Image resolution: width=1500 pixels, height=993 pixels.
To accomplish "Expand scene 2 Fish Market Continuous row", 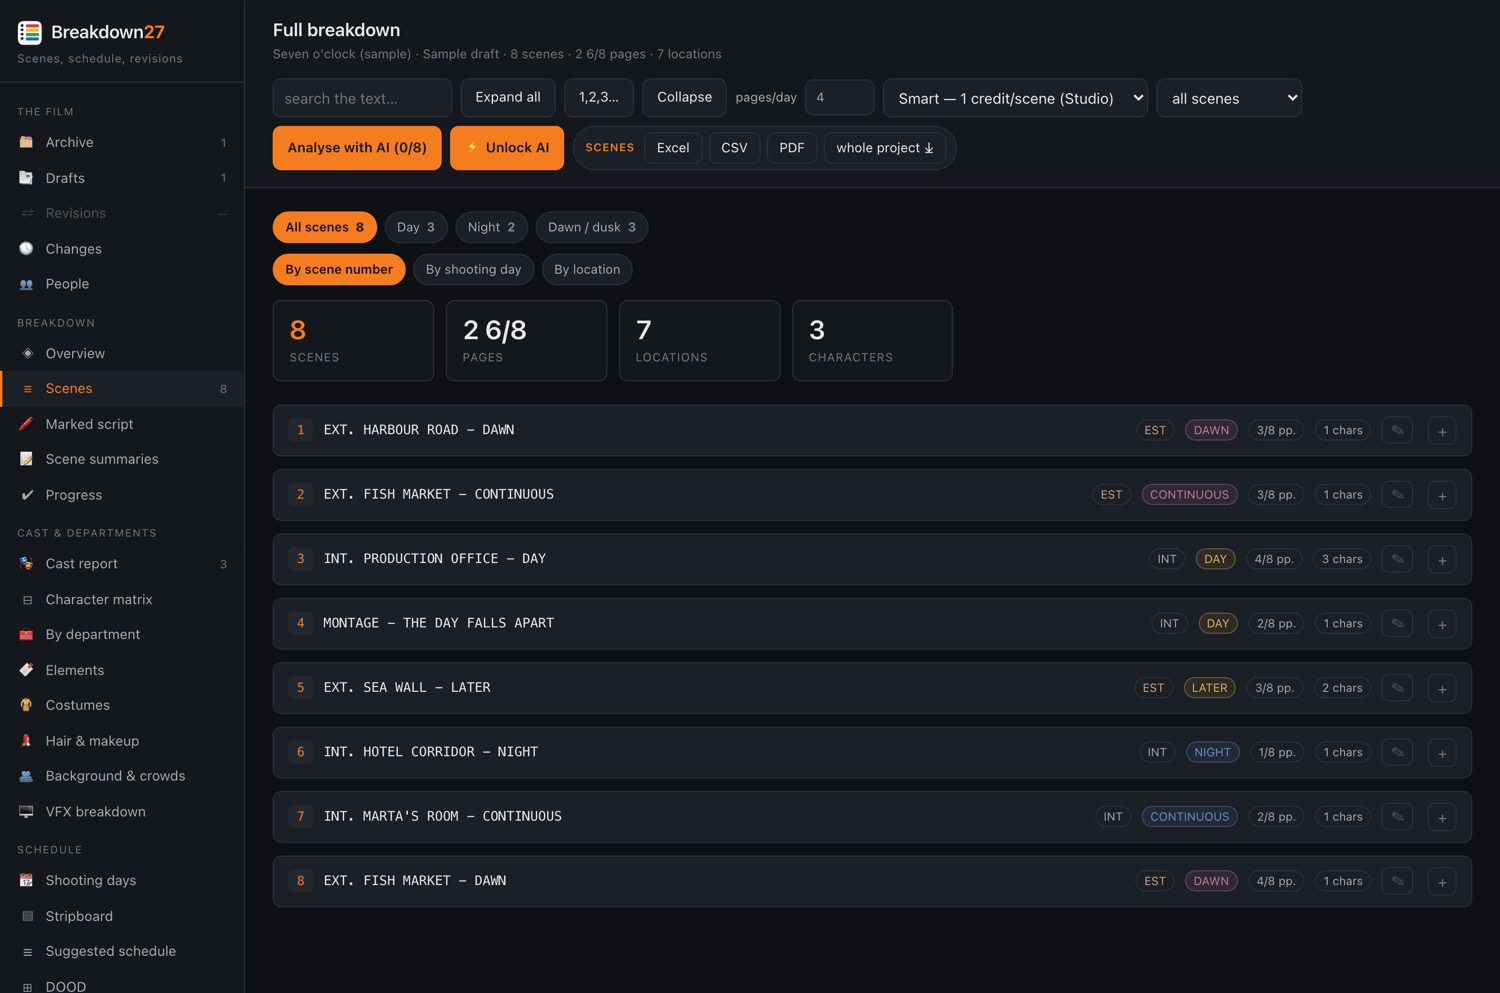I will 872,495.
